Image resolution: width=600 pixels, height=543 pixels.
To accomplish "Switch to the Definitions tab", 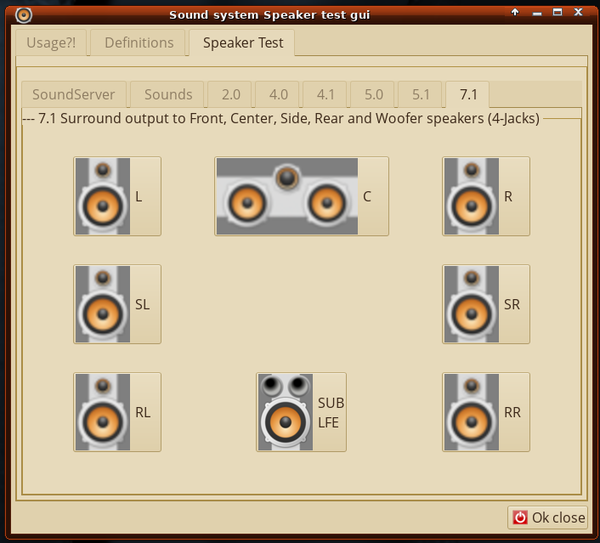I will 139,43.
